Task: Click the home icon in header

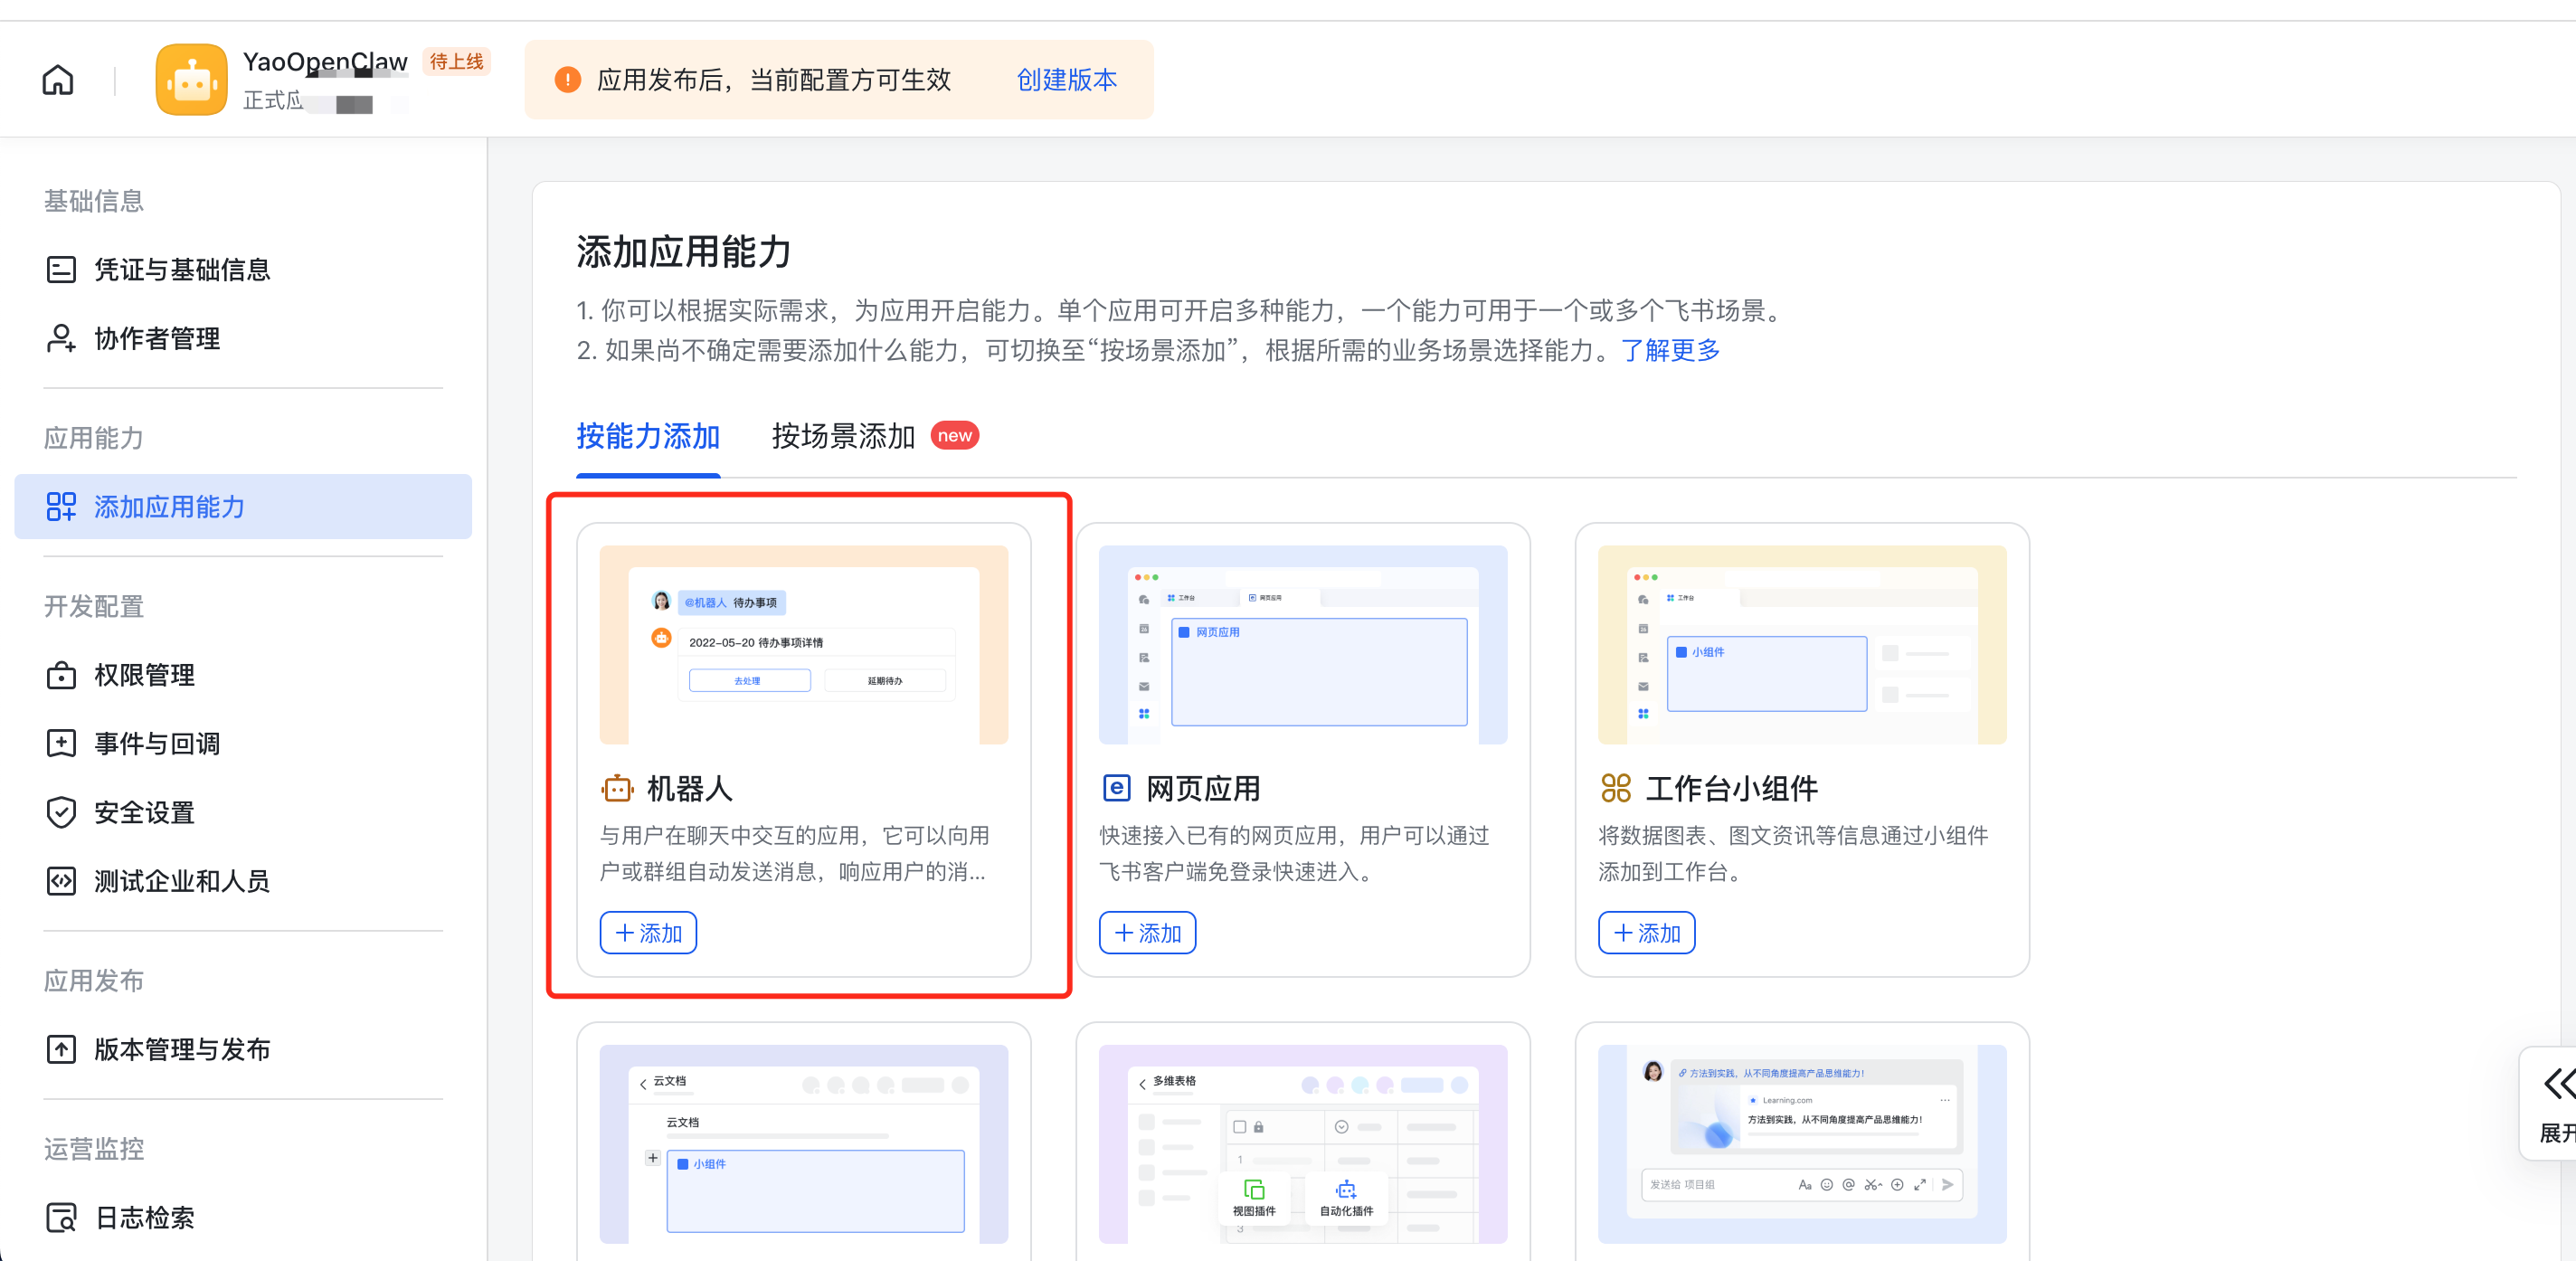Action: [58, 80]
